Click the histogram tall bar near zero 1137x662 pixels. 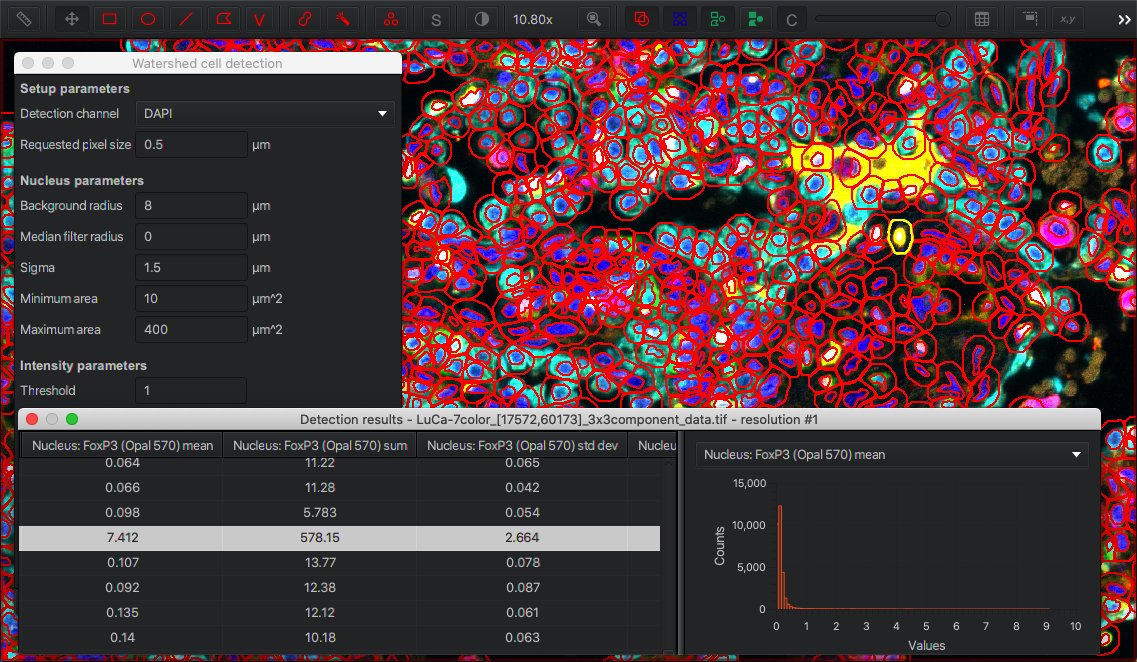[x=780, y=557]
